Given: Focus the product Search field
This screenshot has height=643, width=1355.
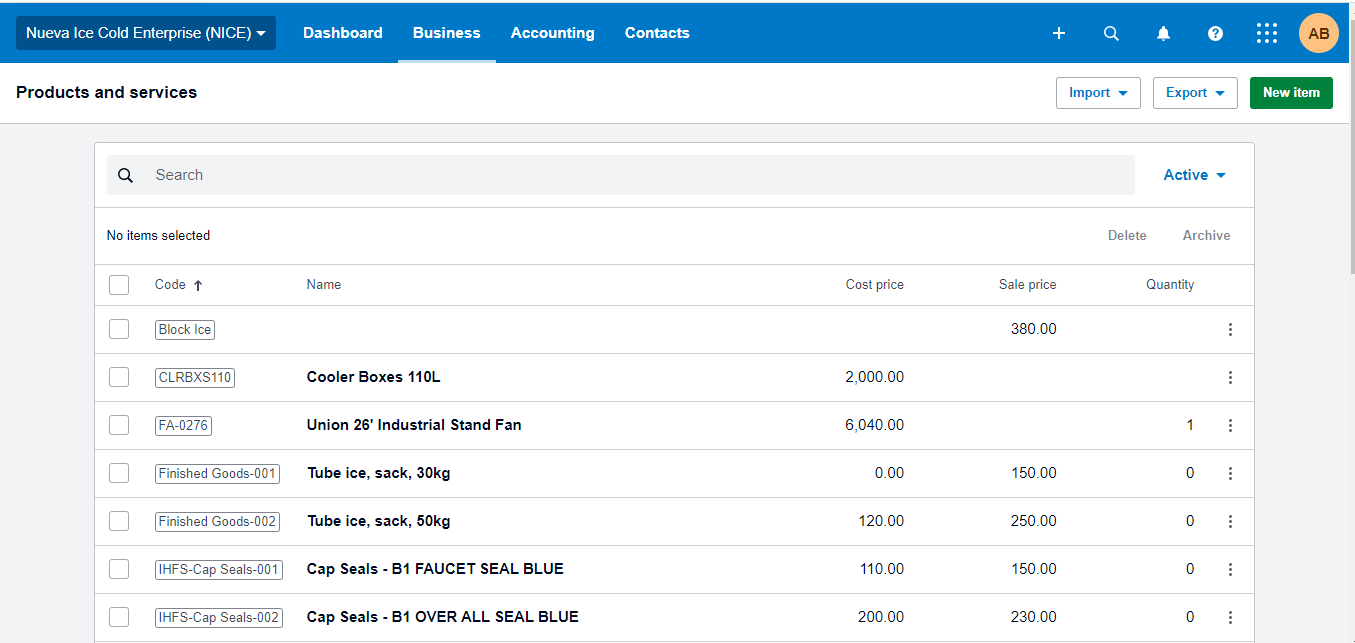Looking at the screenshot, I should (x=640, y=175).
